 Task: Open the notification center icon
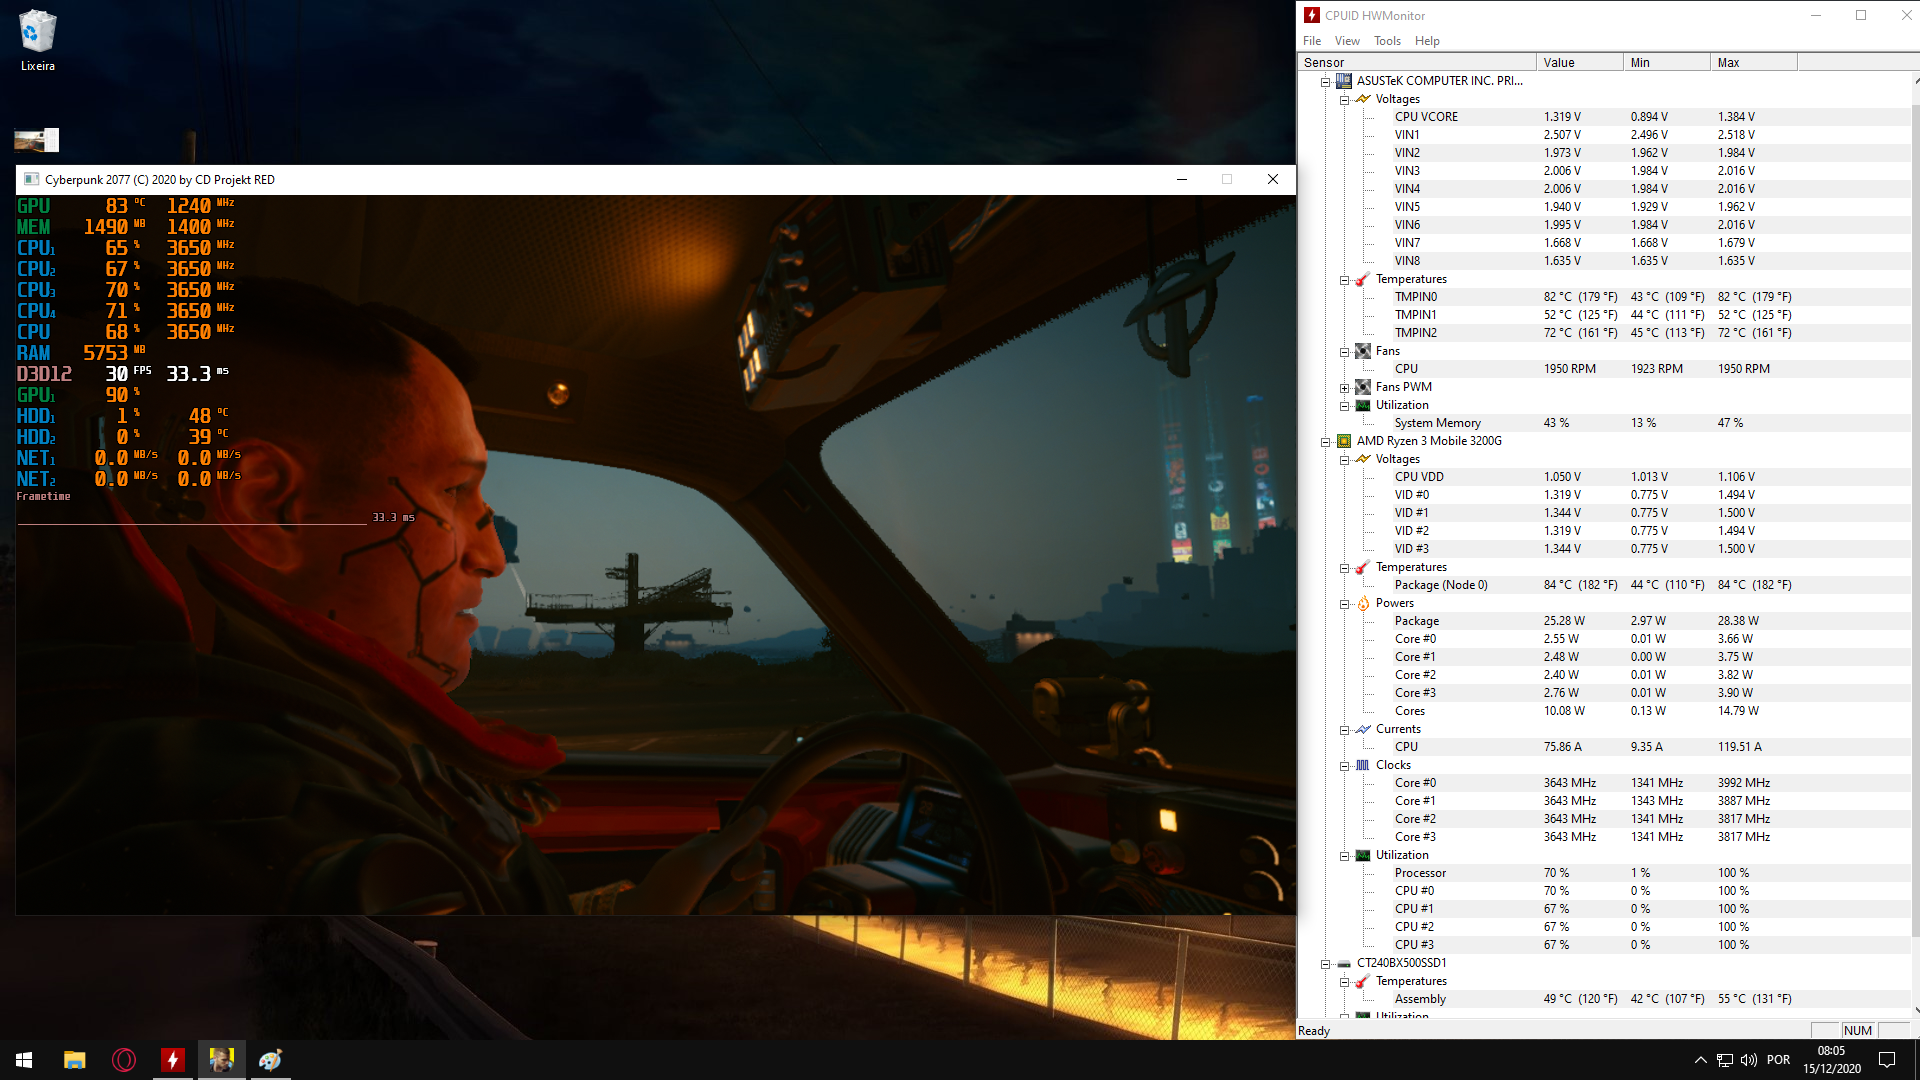(1887, 1060)
